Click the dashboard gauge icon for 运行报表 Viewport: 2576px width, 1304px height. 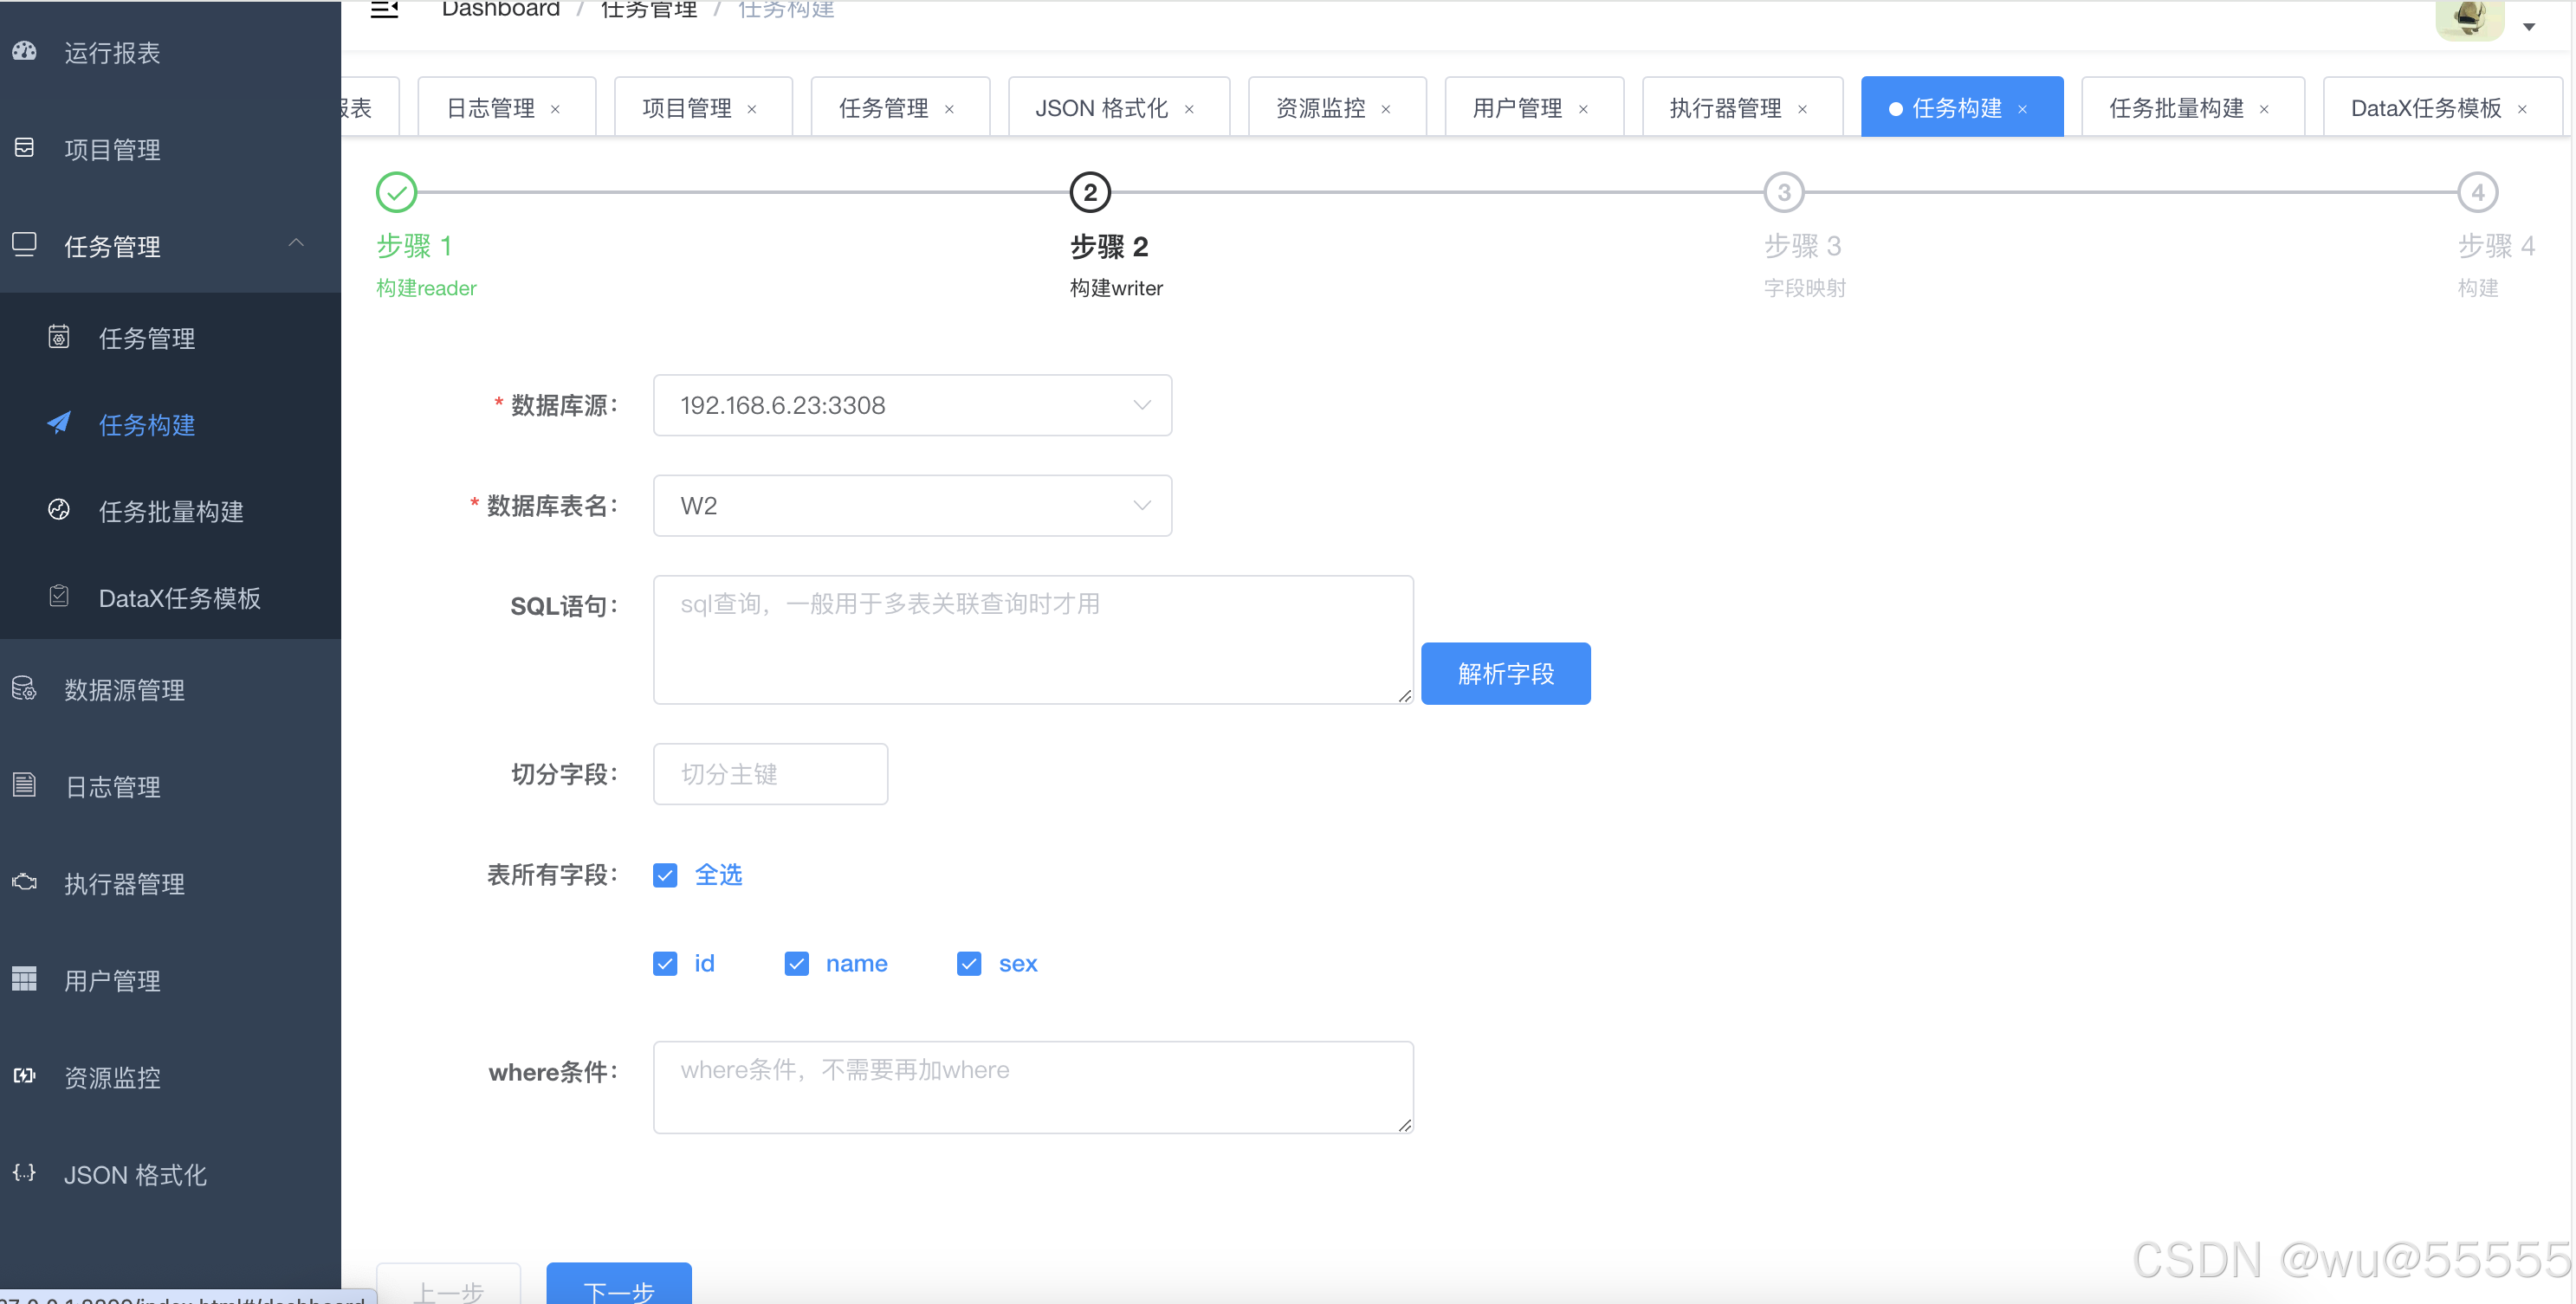tap(25, 51)
